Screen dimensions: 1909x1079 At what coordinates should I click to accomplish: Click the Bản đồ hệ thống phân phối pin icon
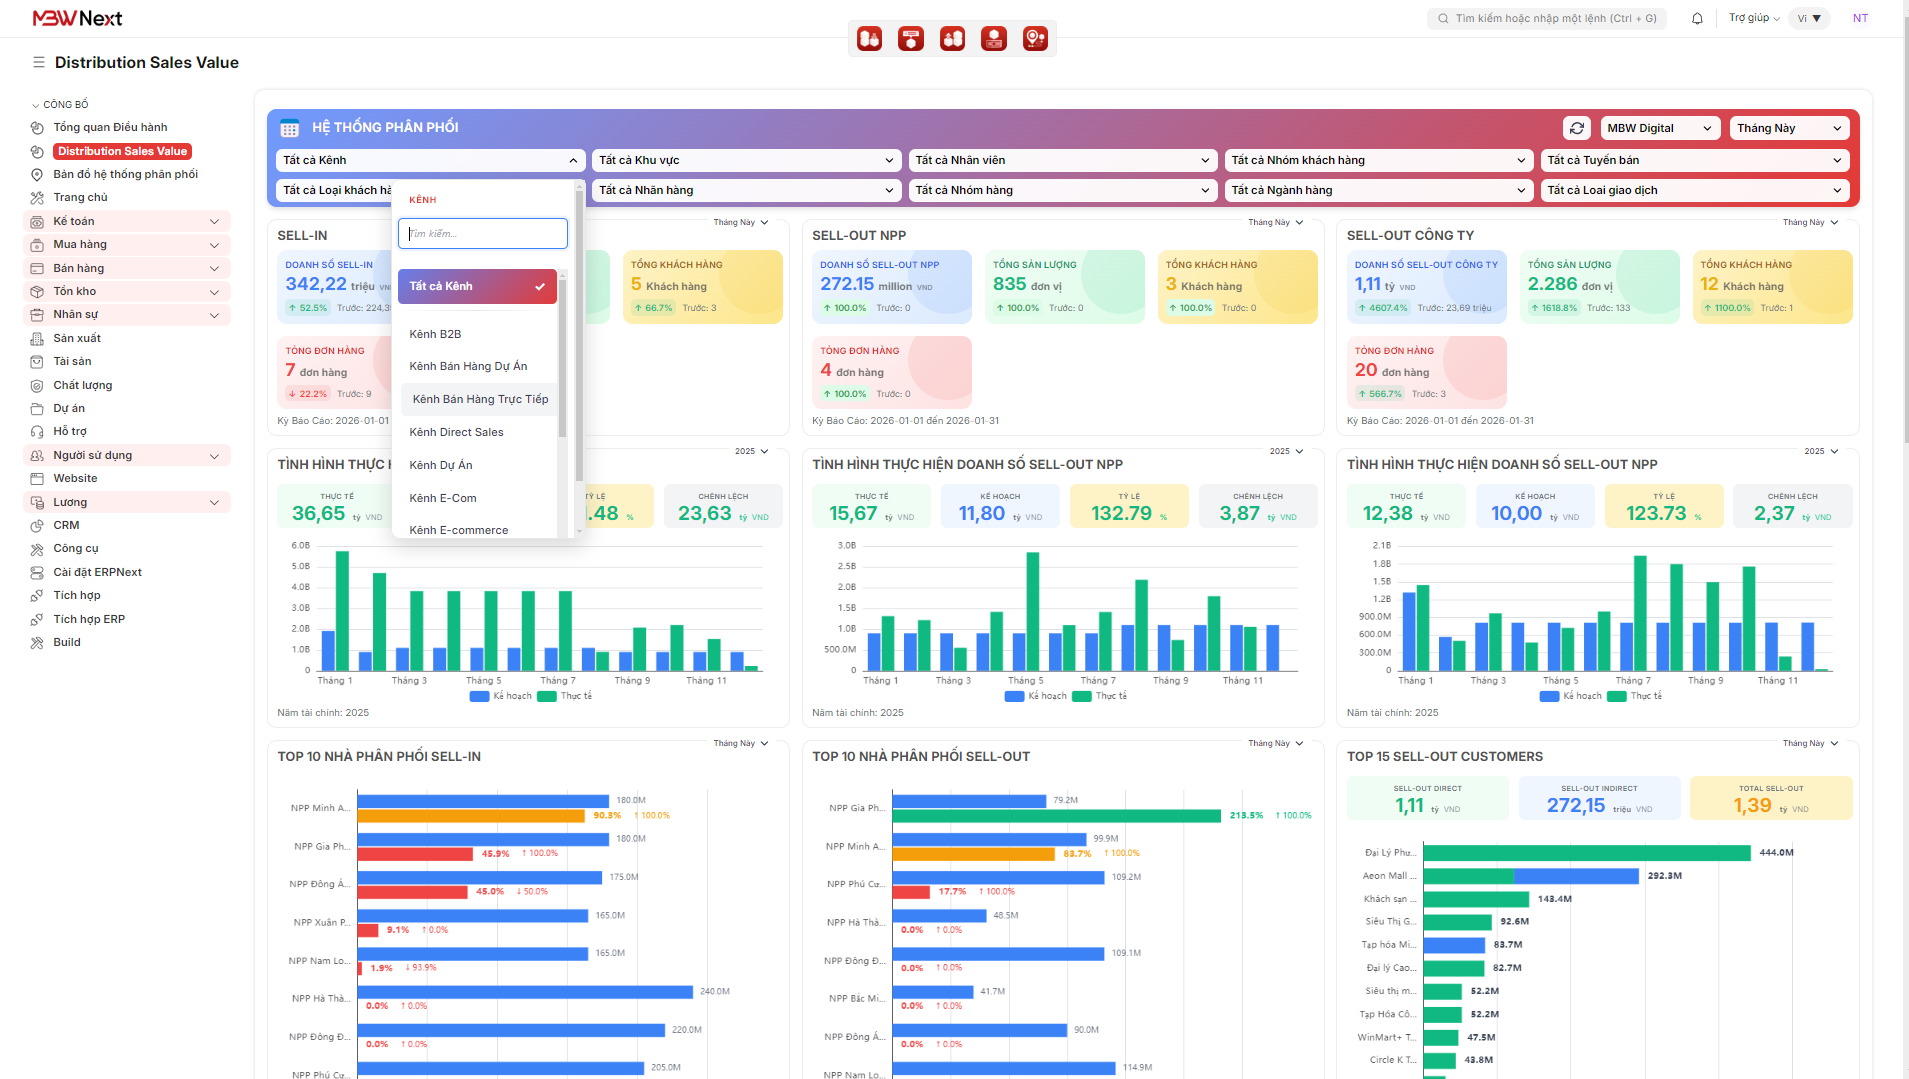[x=37, y=175]
